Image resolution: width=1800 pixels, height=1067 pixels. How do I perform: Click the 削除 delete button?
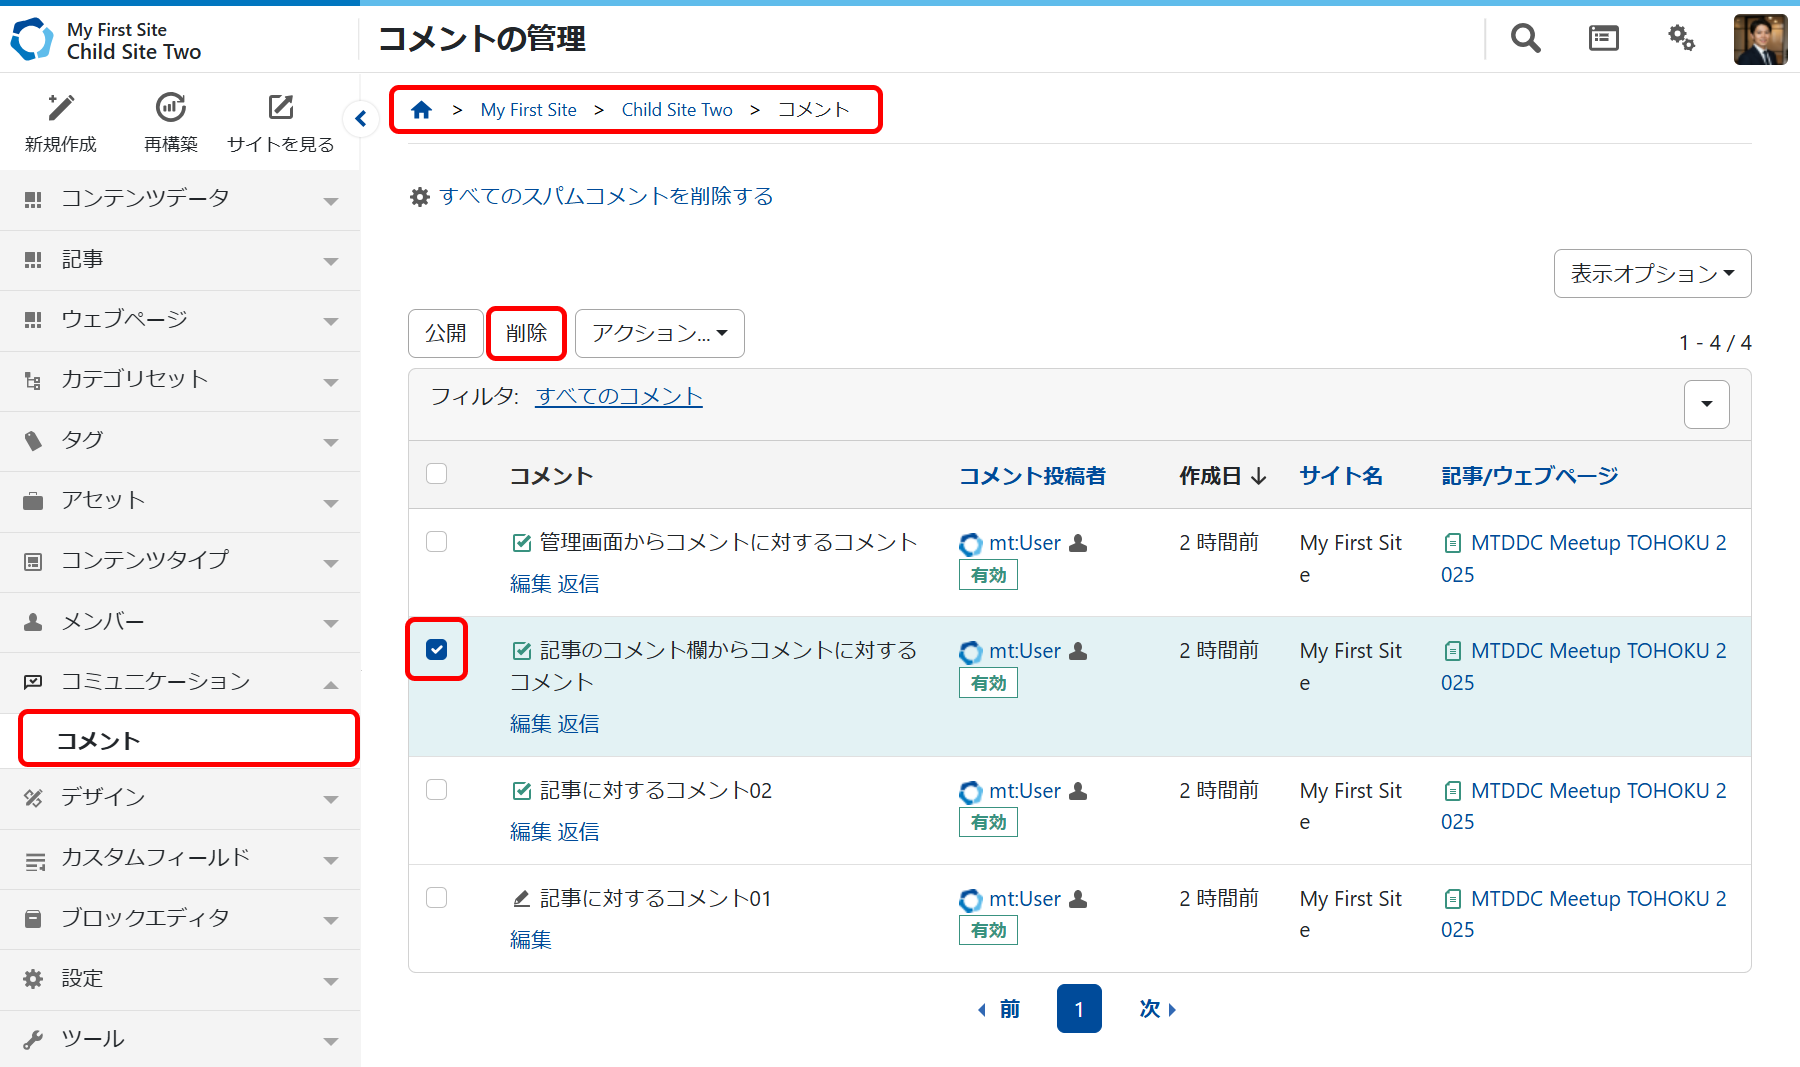(526, 333)
